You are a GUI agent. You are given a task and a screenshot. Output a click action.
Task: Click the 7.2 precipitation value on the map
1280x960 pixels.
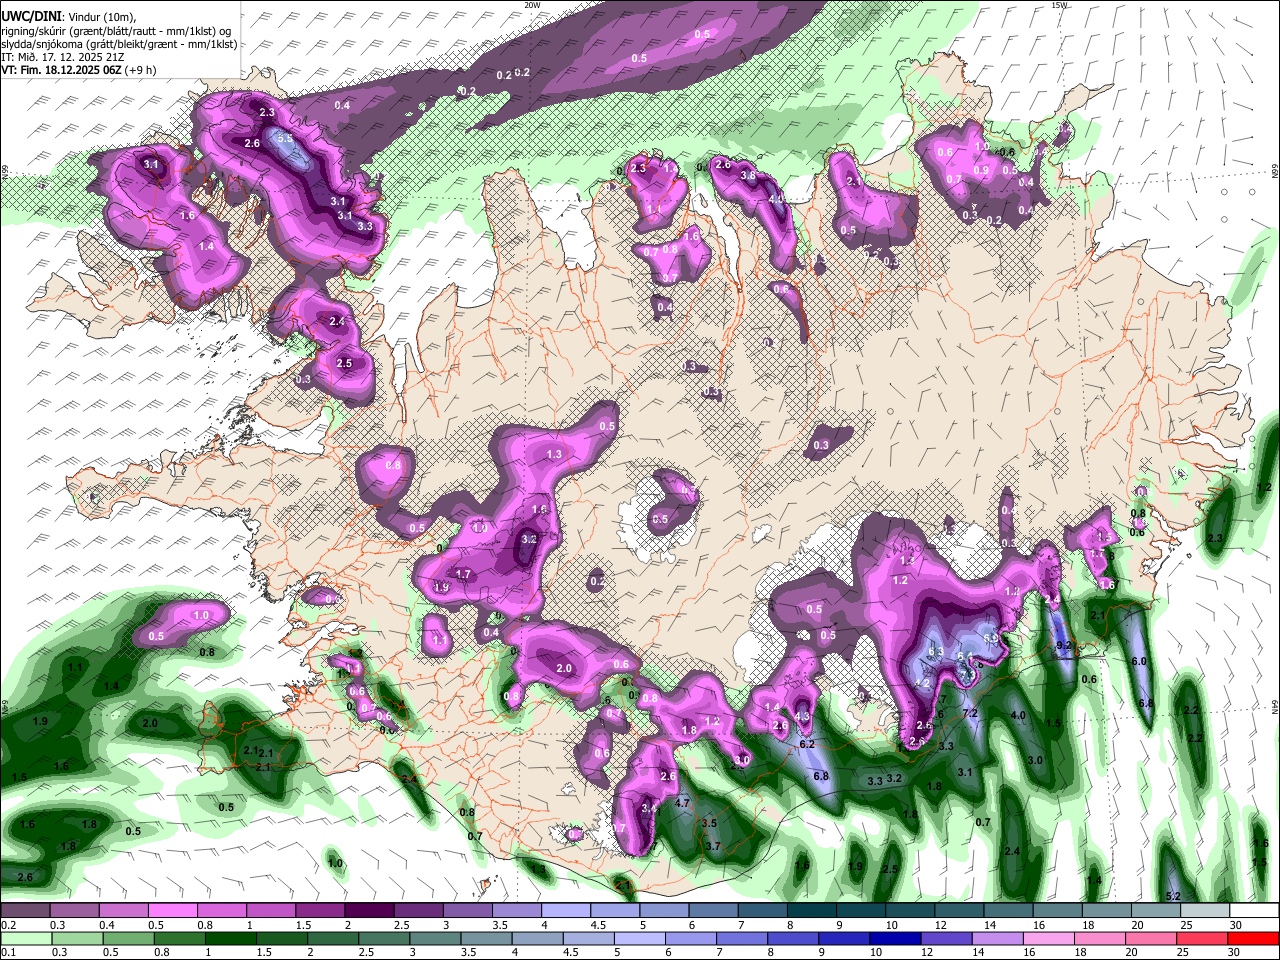pyautogui.click(x=969, y=713)
